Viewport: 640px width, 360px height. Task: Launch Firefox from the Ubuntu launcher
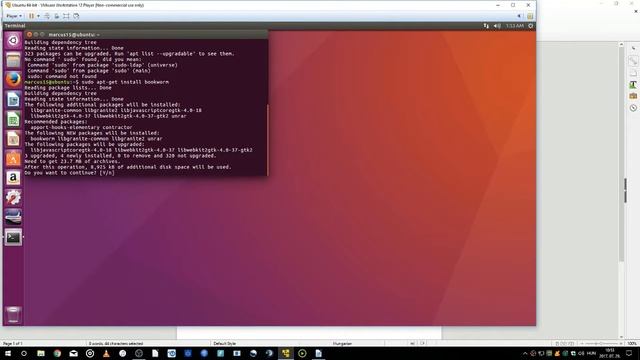(x=13, y=80)
